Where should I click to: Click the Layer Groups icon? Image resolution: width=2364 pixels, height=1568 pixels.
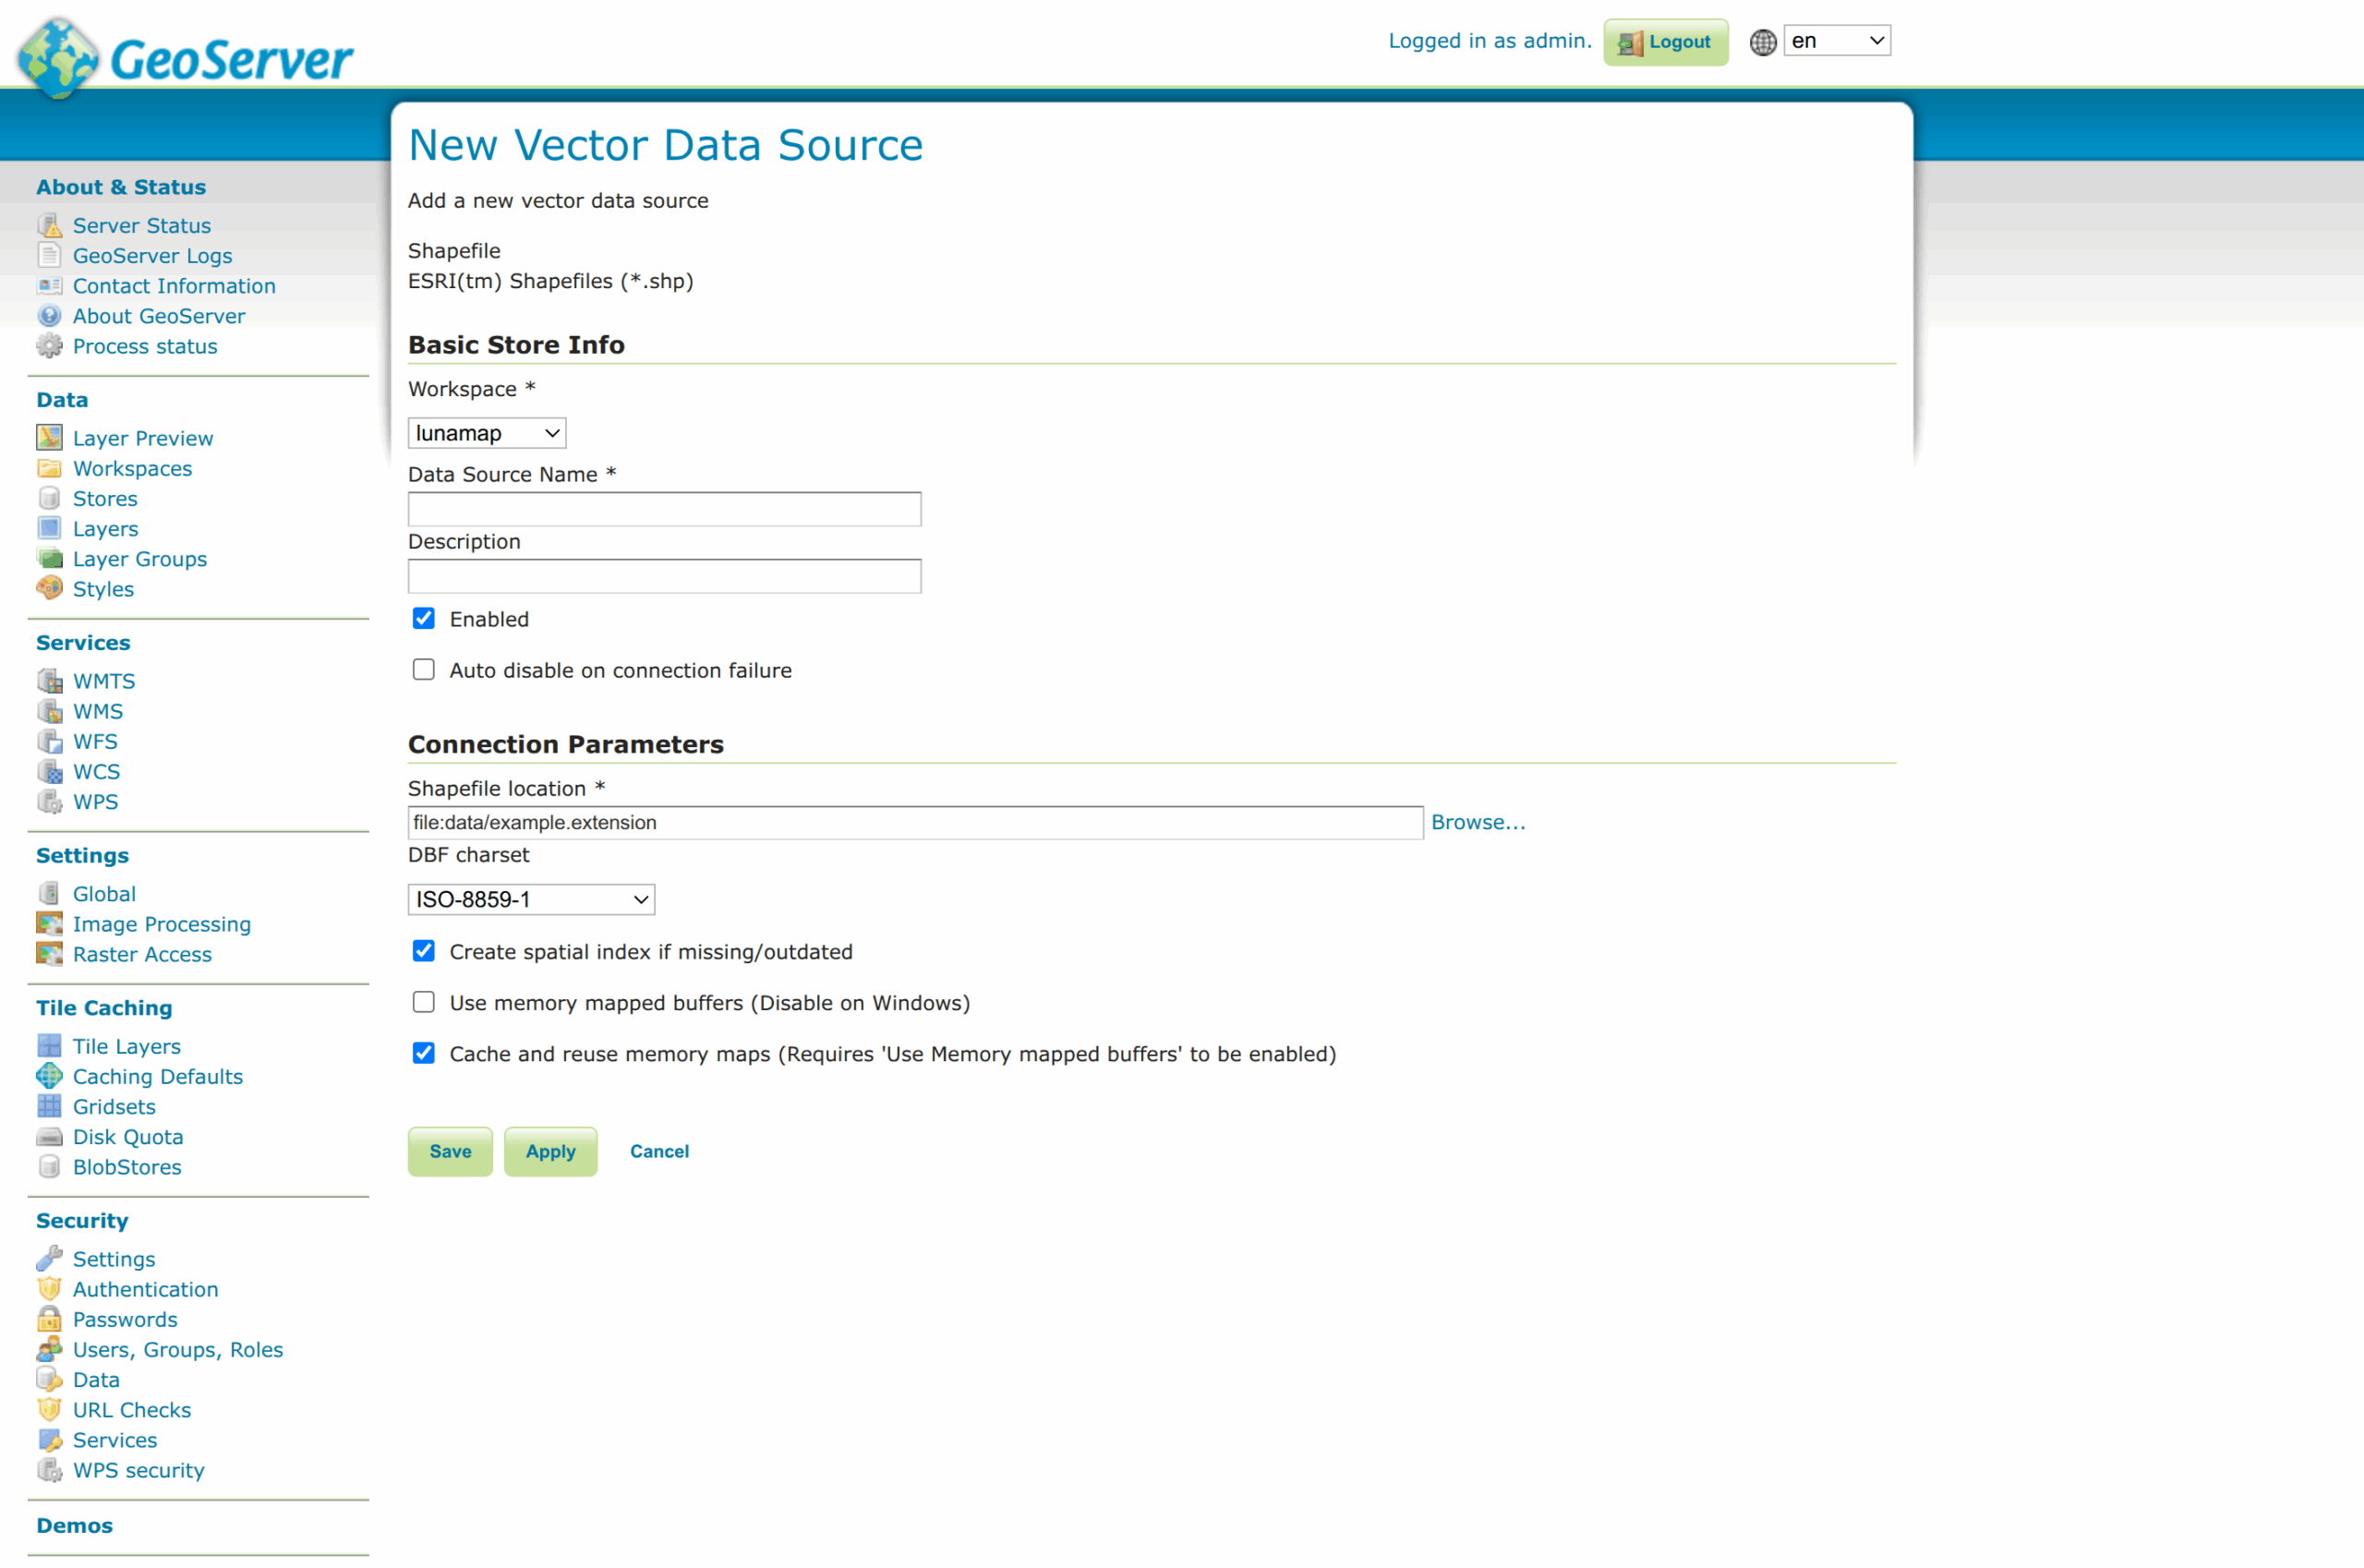(49, 558)
